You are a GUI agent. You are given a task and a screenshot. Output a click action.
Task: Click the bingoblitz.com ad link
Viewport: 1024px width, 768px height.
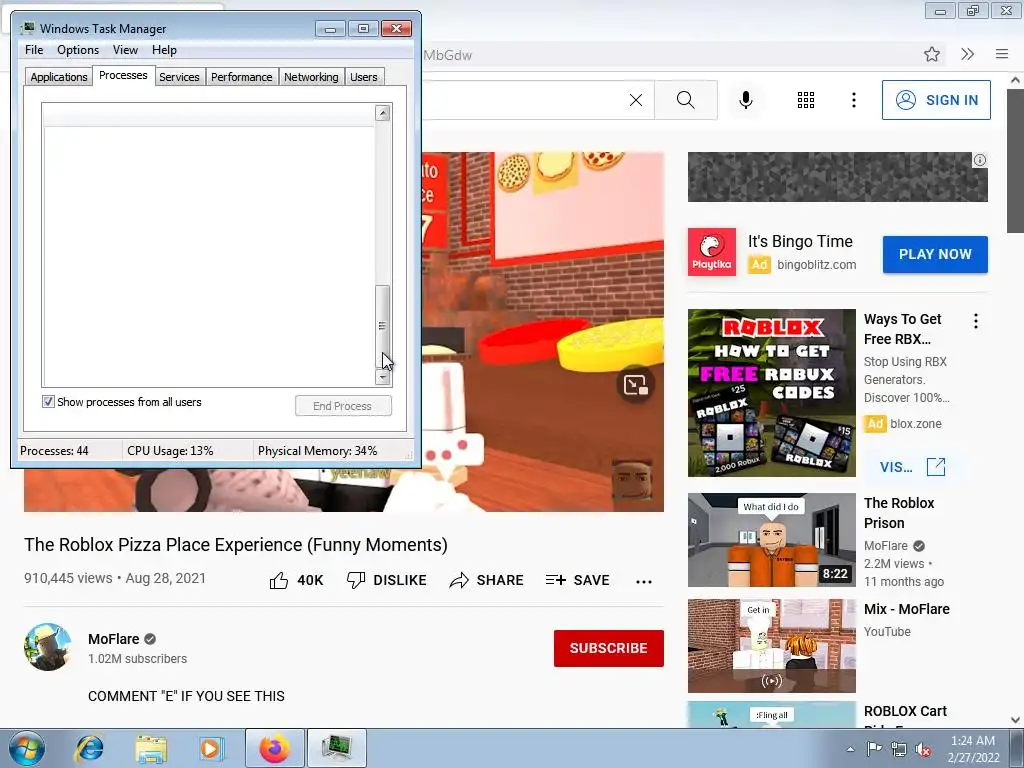(x=816, y=264)
